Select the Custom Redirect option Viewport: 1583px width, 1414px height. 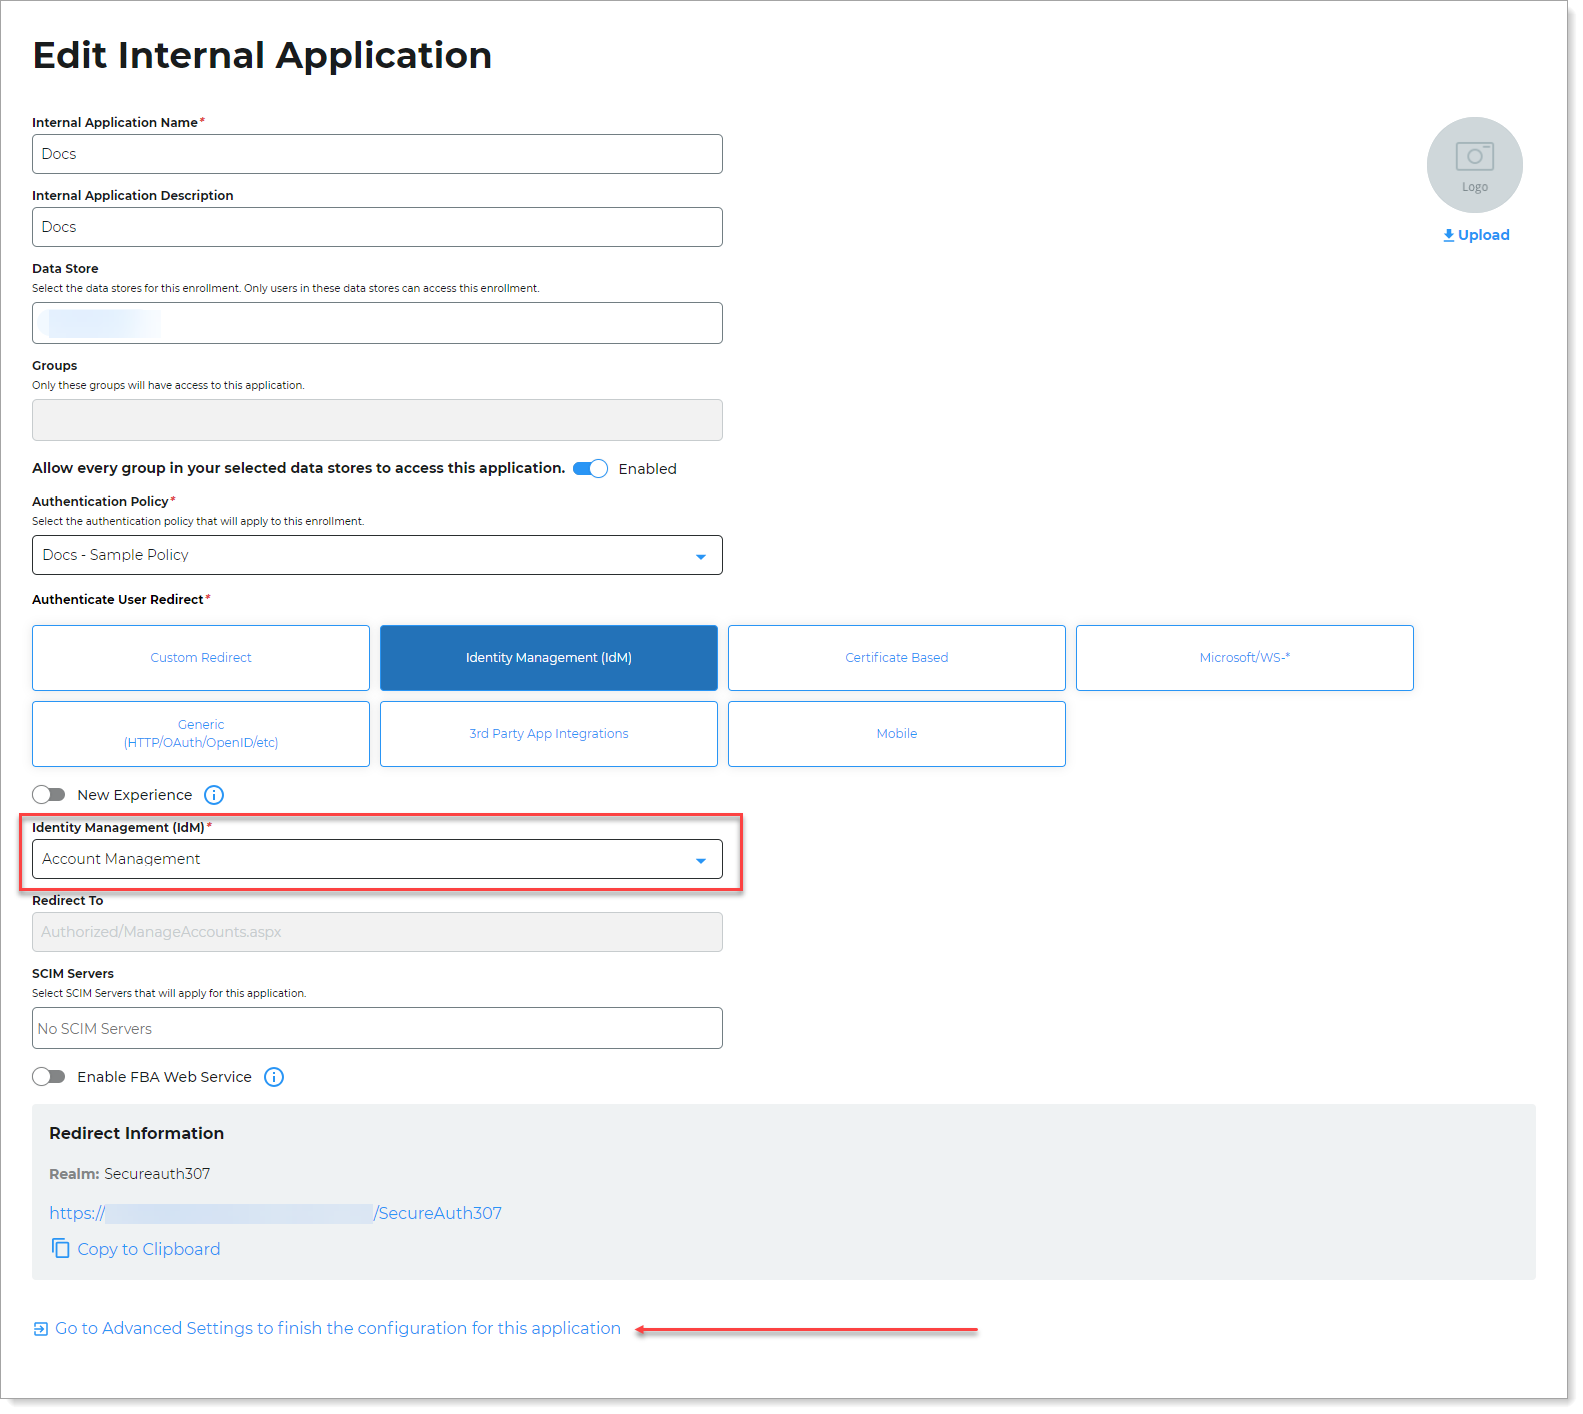pos(201,658)
